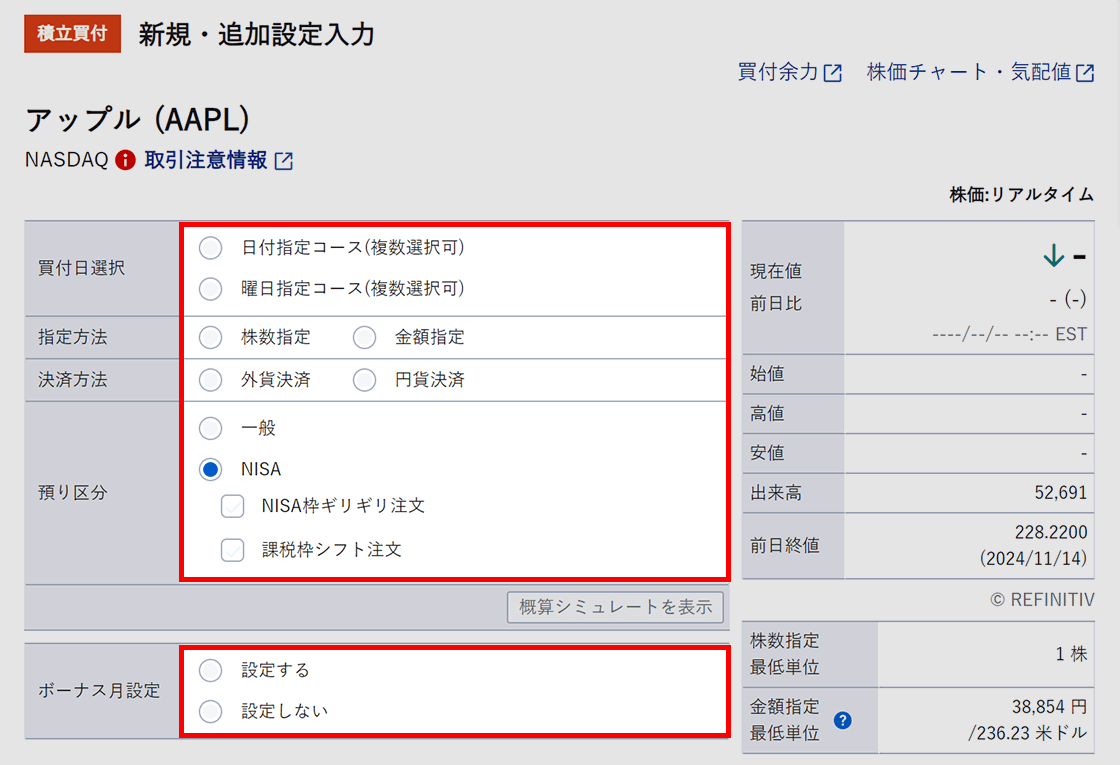Click the 新規・追加設定入力 page title
This screenshot has width=1120, height=765.
point(256,34)
